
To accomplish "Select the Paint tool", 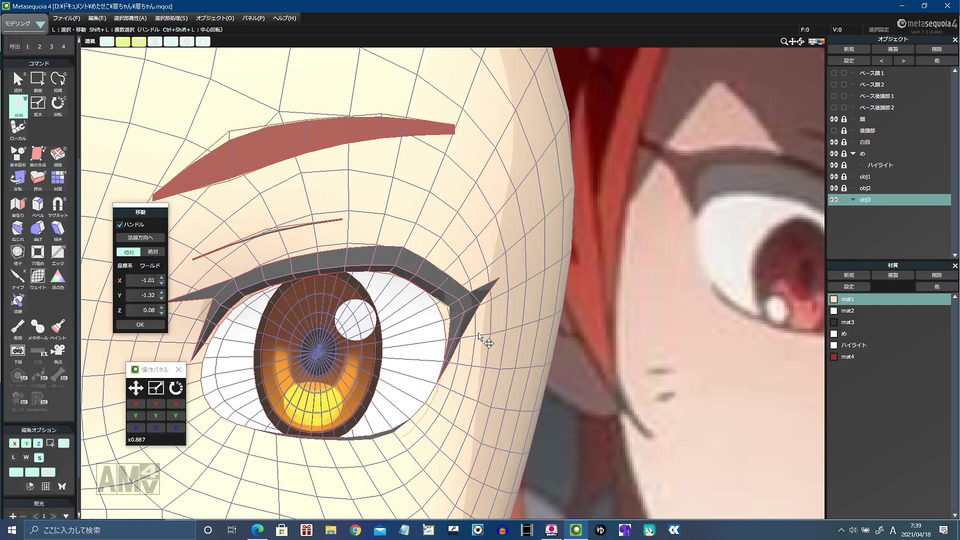I will pyautogui.click(x=58, y=326).
